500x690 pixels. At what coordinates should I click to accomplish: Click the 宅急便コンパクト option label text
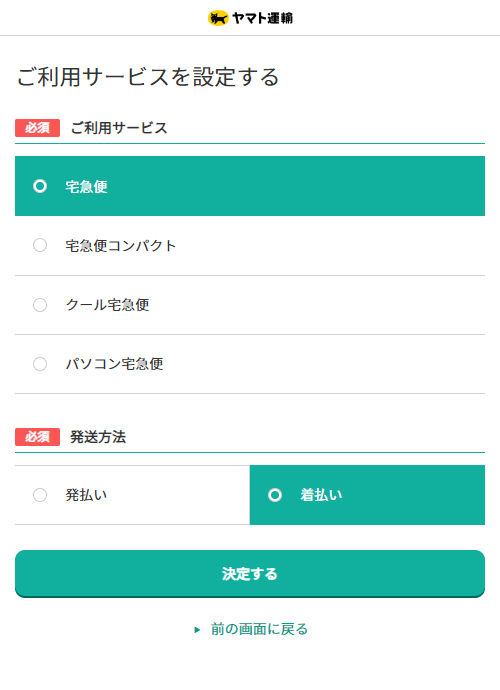tap(121, 246)
